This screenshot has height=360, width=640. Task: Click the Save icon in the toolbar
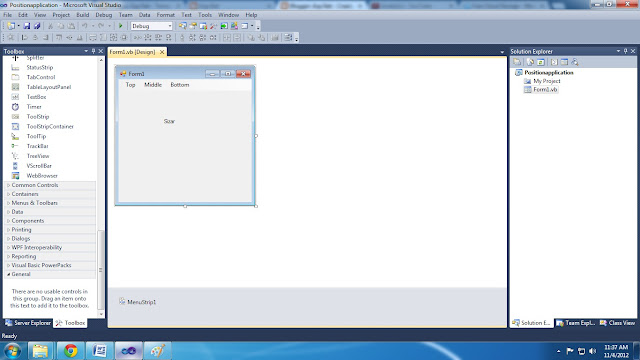tap(27, 26)
